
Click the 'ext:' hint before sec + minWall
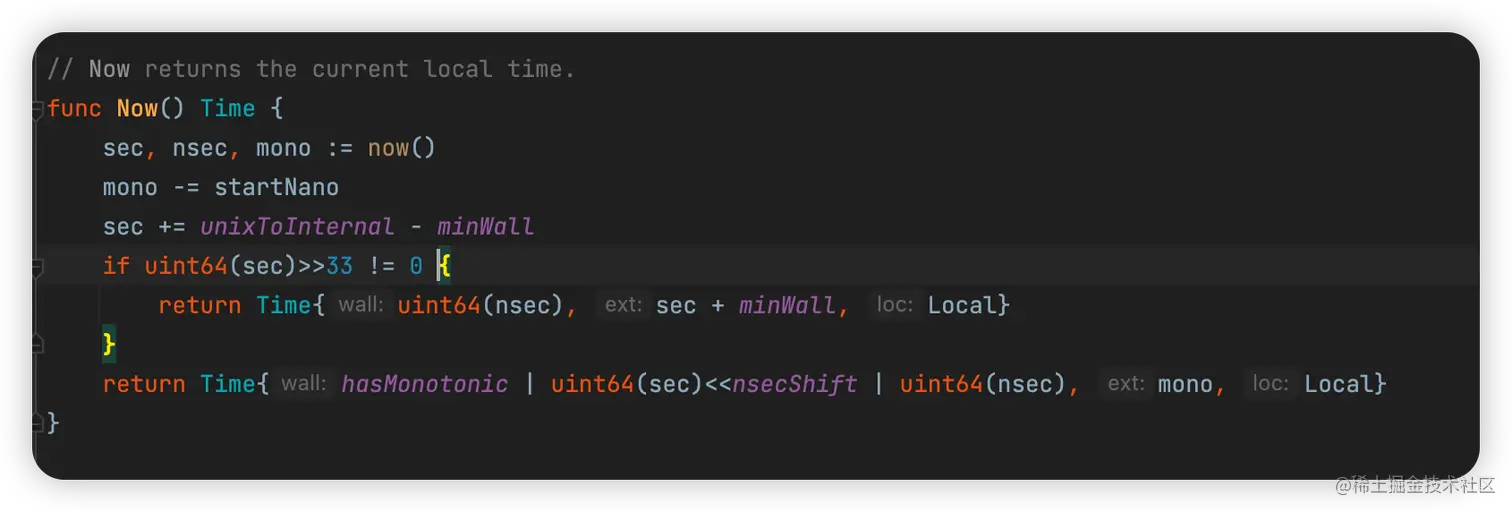pos(623,305)
